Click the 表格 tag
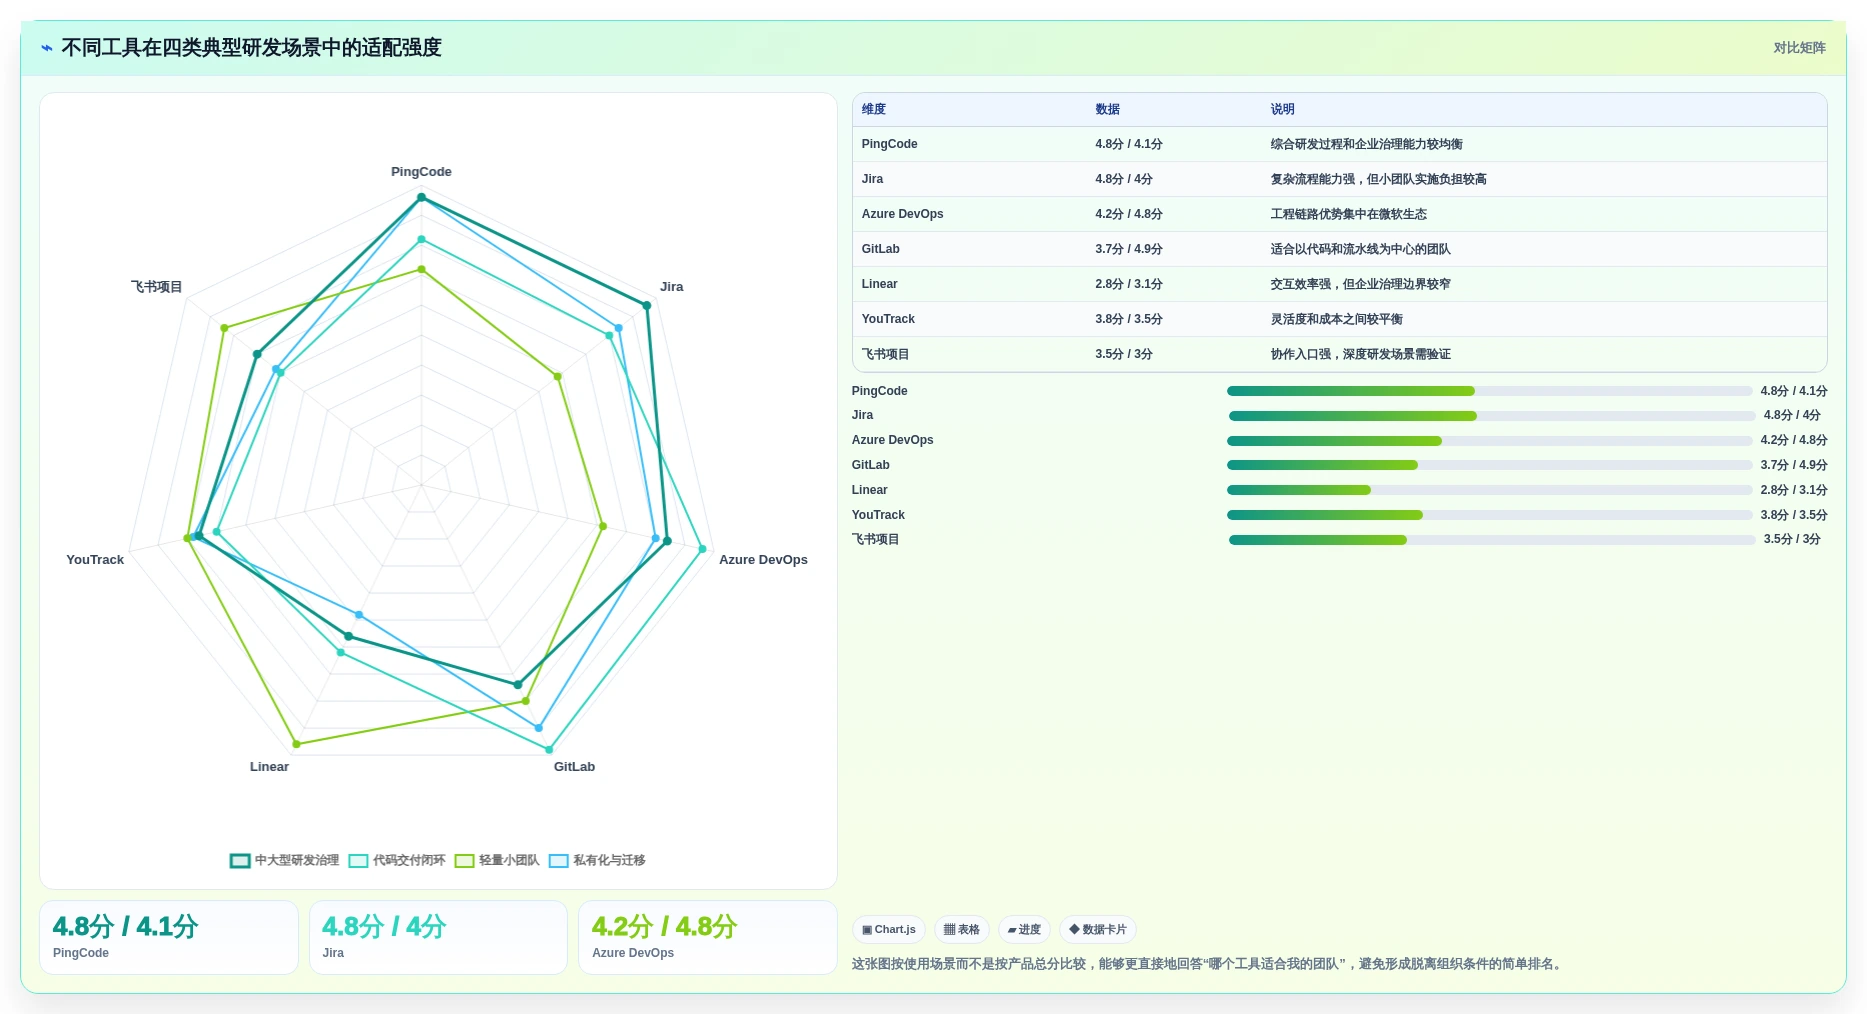 pos(962,929)
